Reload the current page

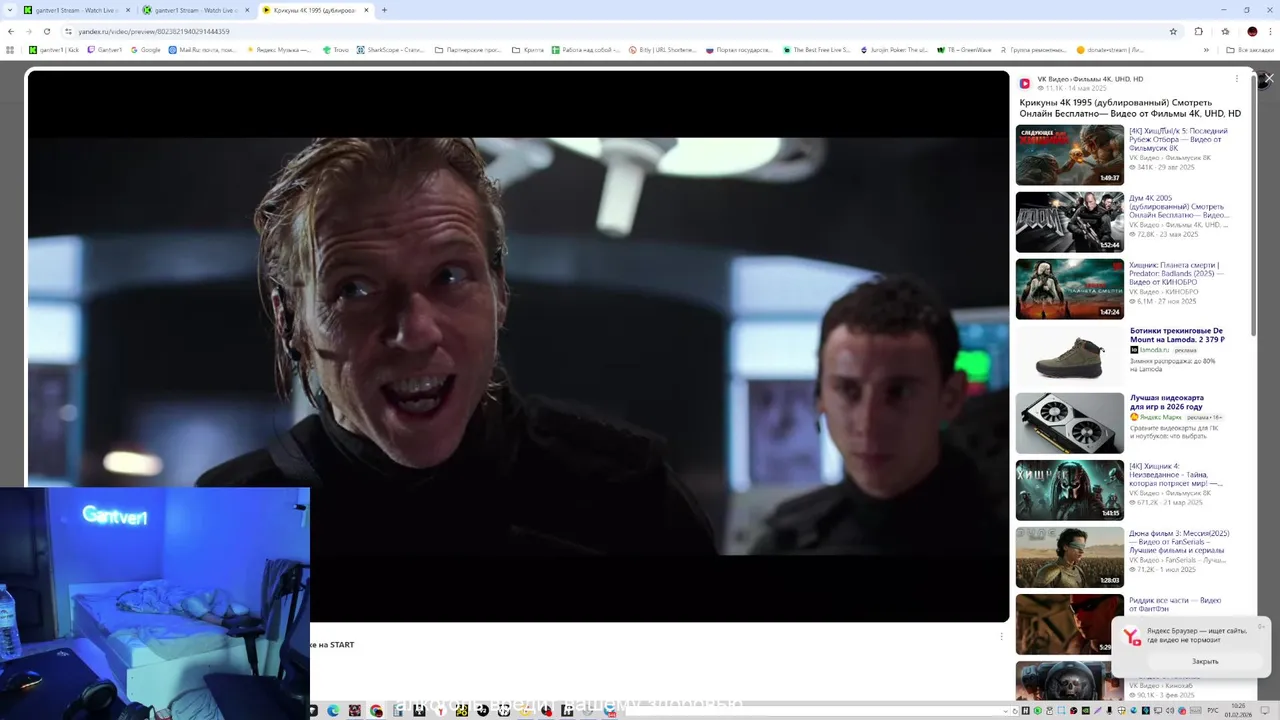(46, 31)
